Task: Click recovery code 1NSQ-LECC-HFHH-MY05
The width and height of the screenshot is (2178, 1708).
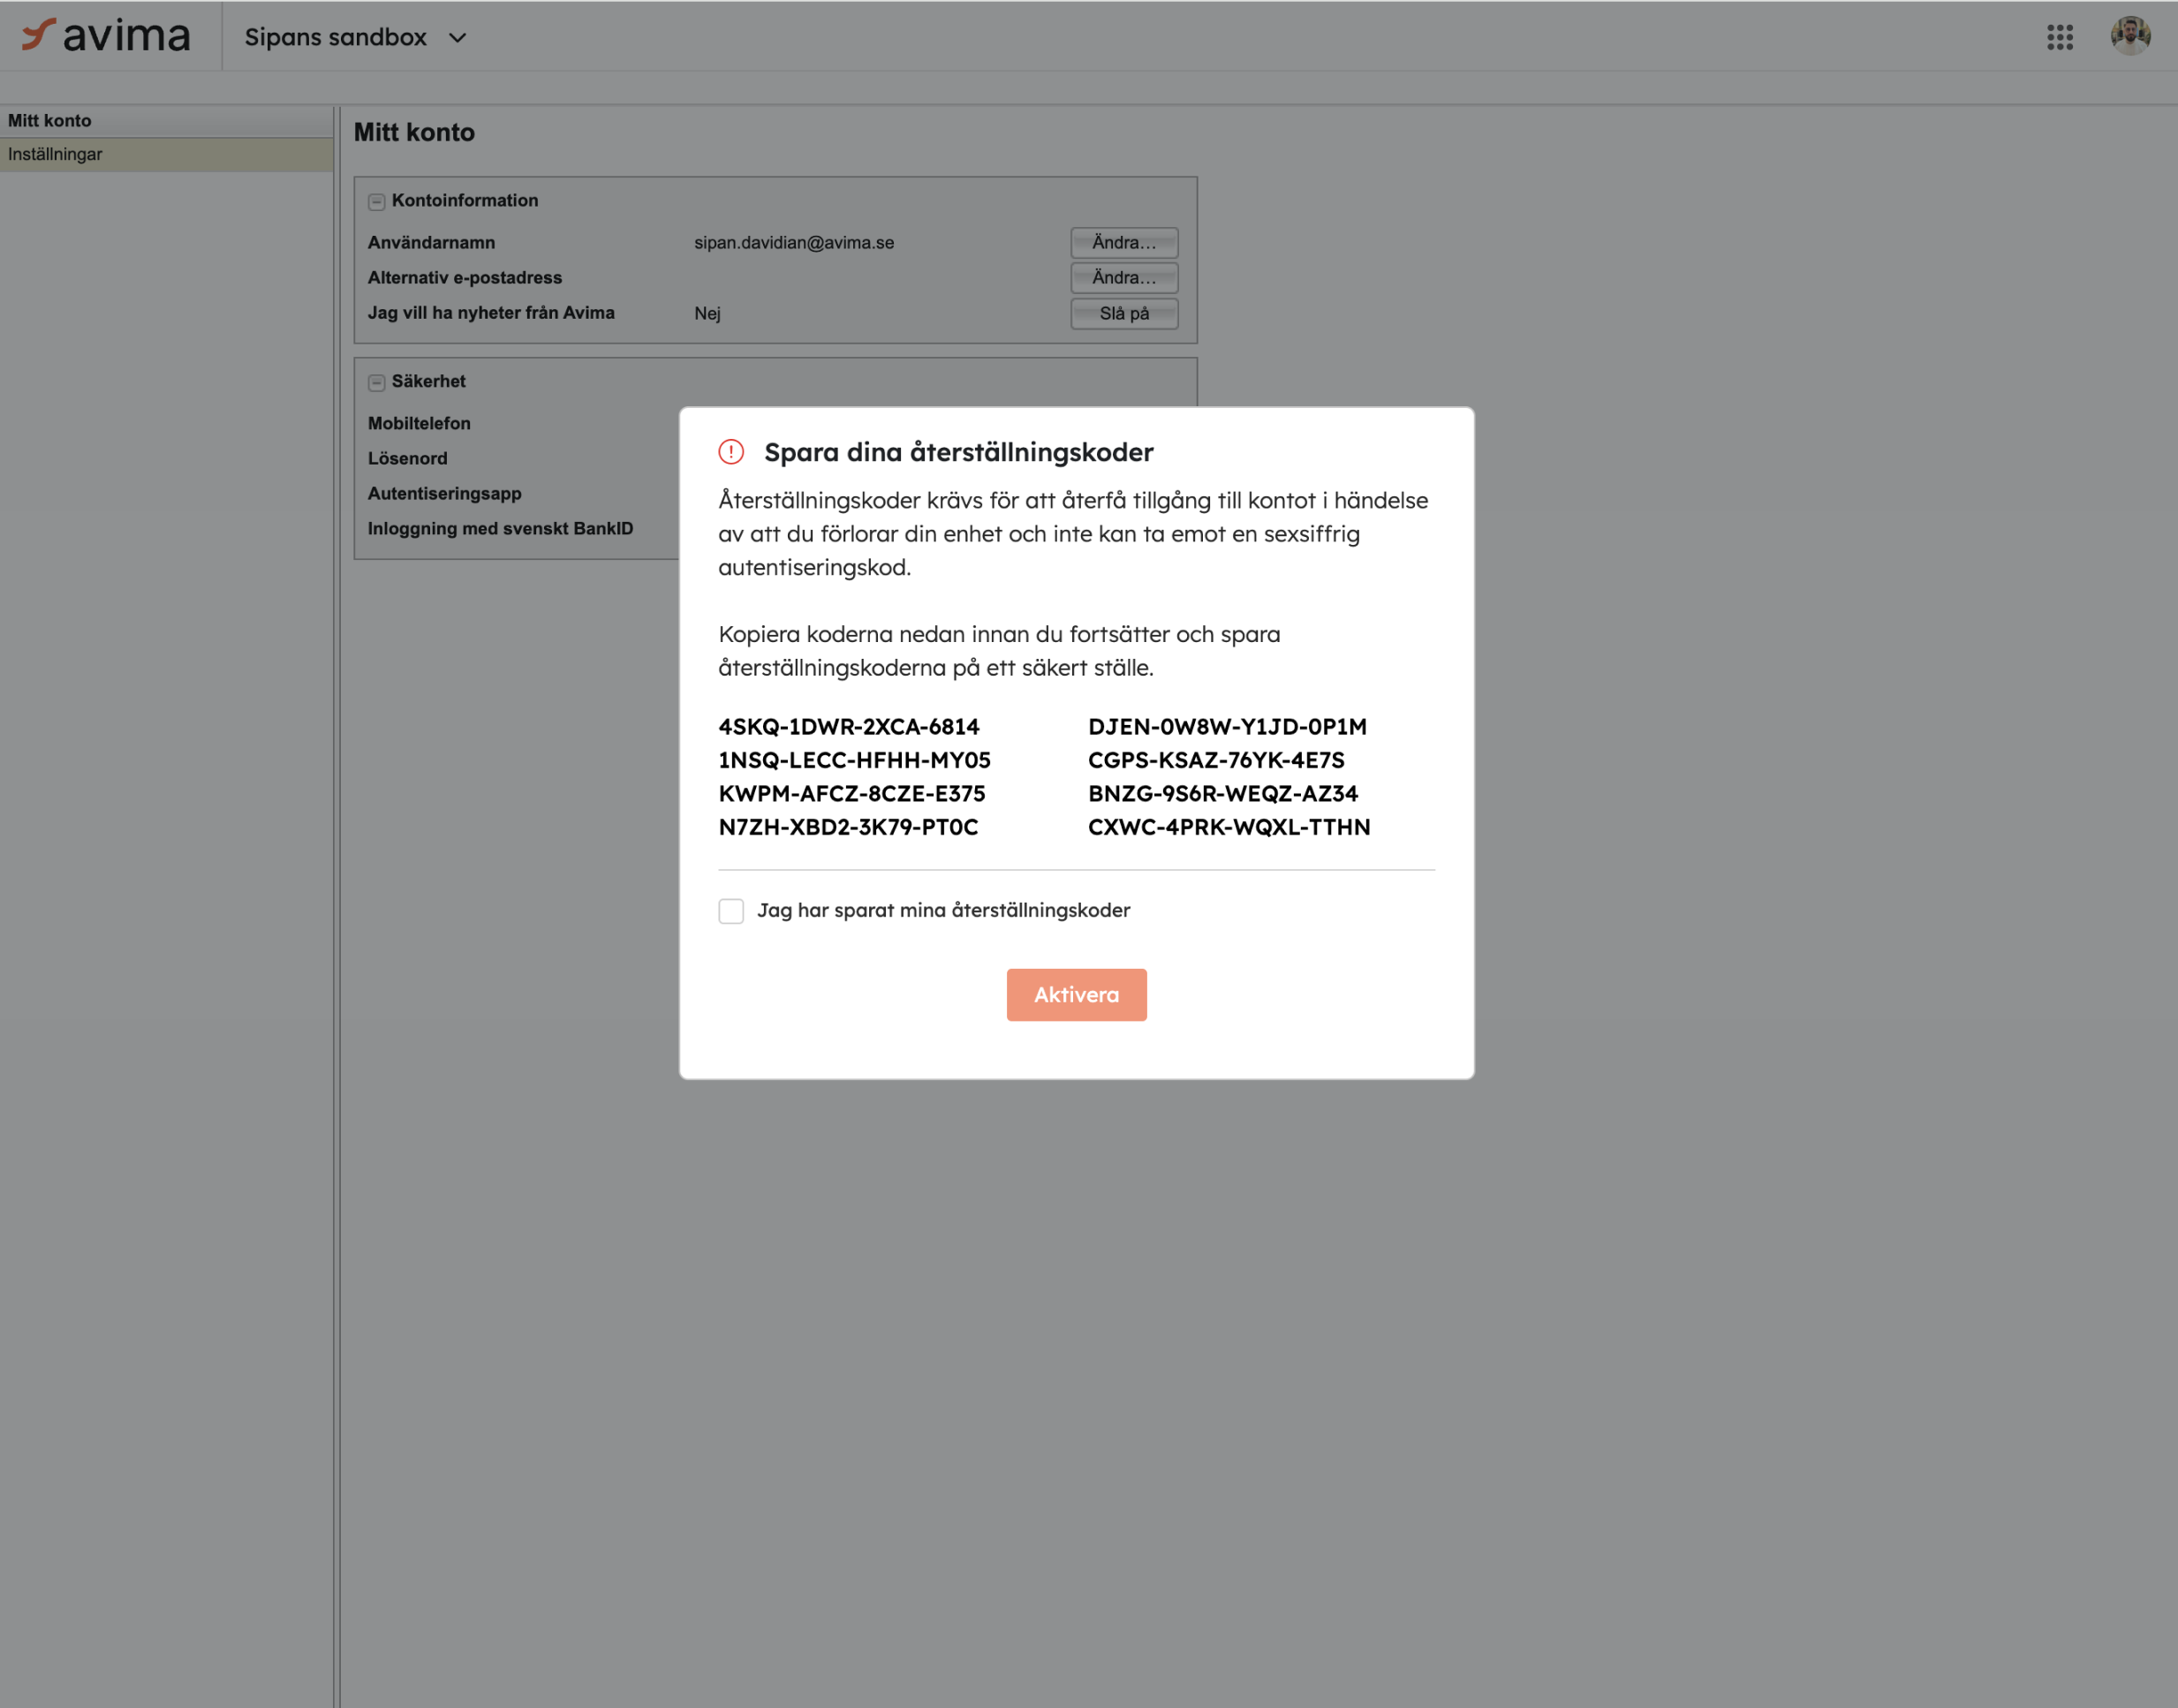Action: click(x=854, y=760)
